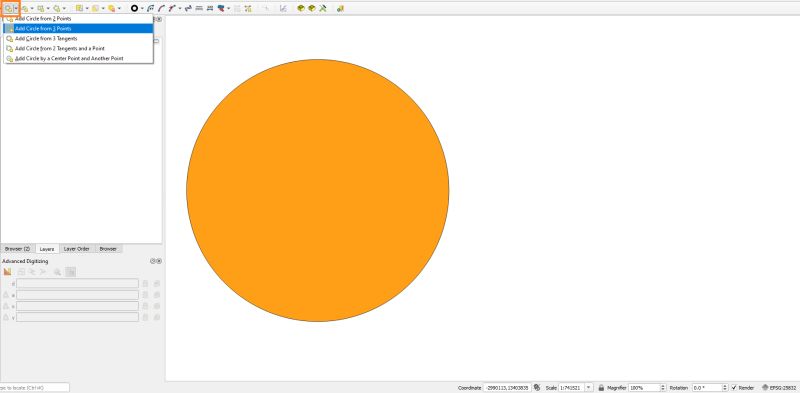Choose Add Circle from 3 Points

pos(79,29)
